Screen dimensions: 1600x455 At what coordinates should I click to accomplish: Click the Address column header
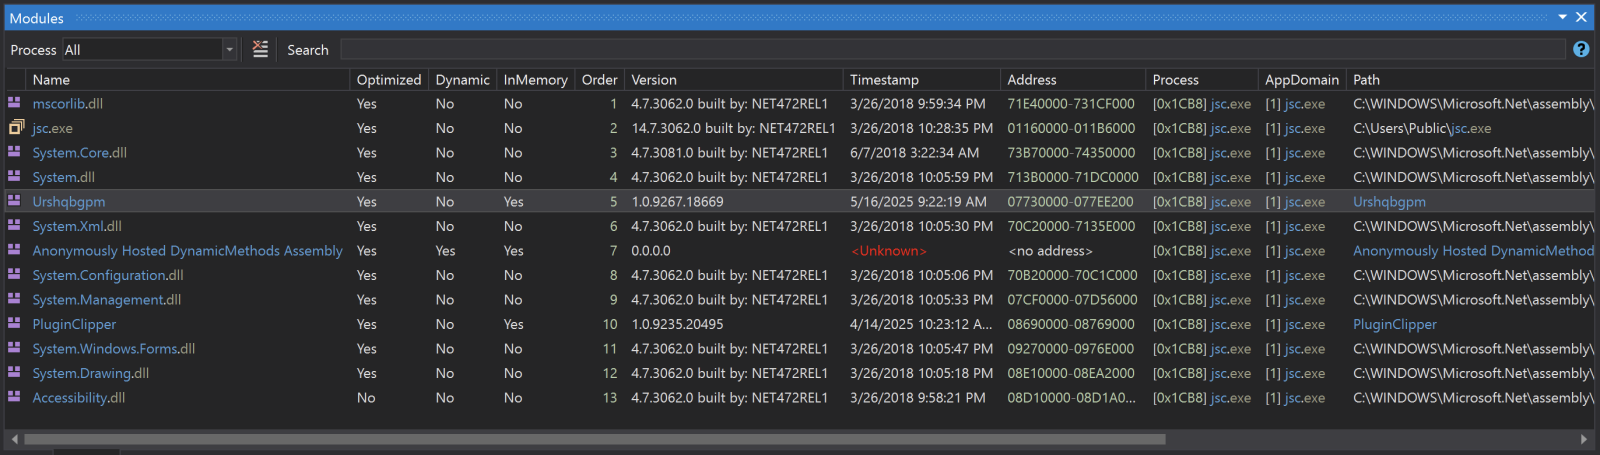click(x=1032, y=80)
